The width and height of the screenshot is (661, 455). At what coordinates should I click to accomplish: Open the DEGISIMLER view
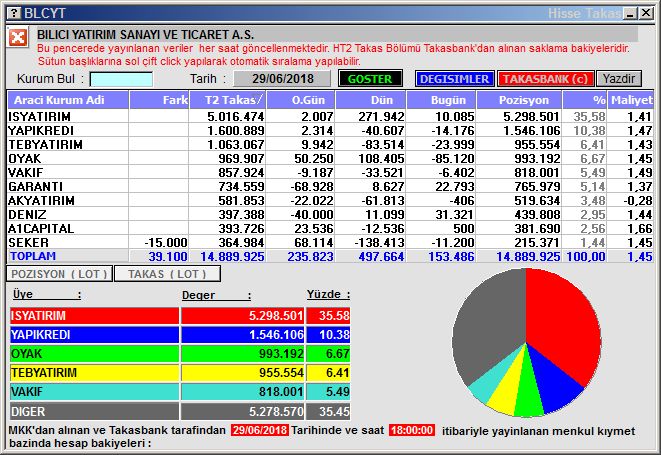coord(454,79)
